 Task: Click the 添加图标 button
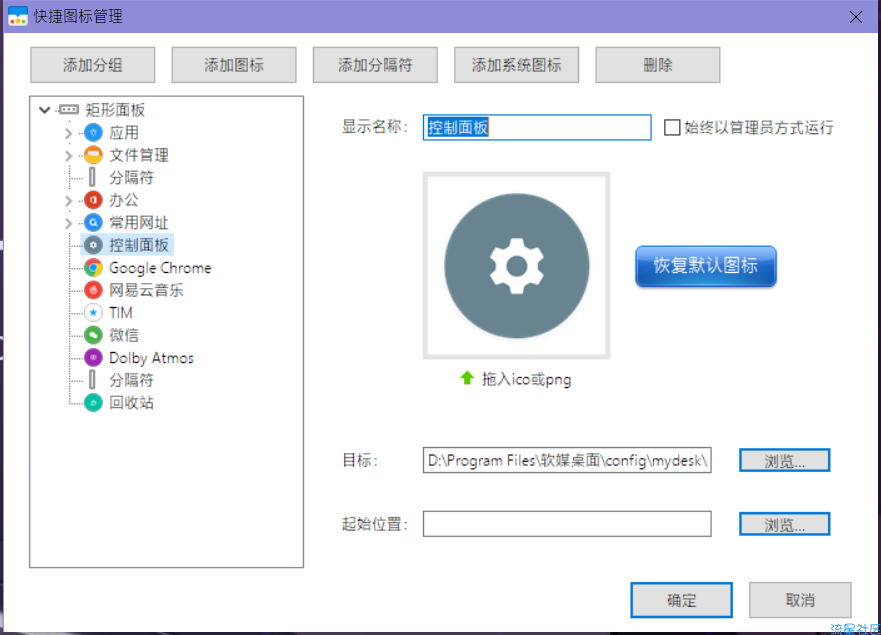click(x=234, y=65)
